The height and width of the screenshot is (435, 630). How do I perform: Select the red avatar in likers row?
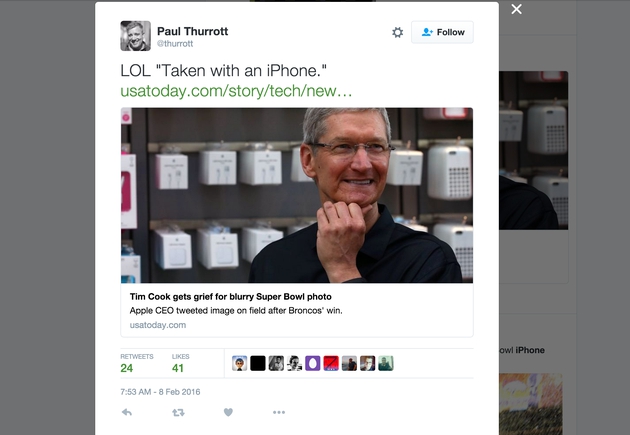click(x=331, y=364)
